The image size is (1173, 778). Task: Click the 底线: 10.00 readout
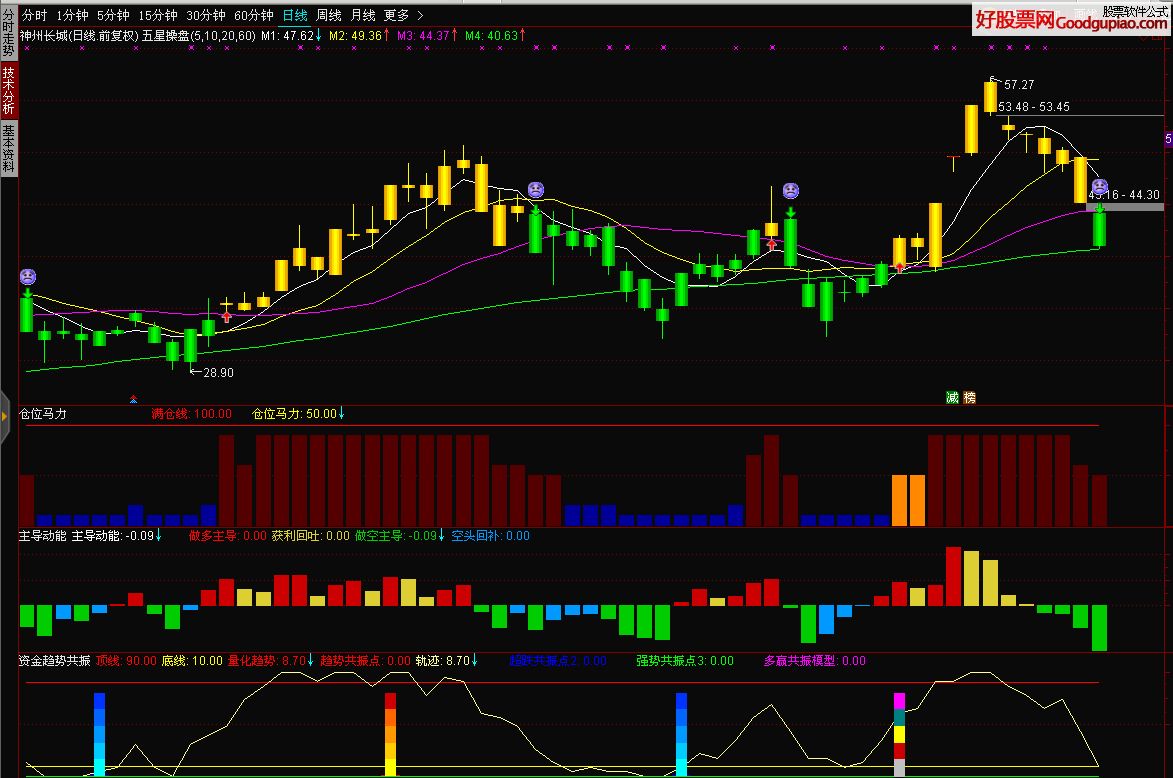(x=192, y=661)
